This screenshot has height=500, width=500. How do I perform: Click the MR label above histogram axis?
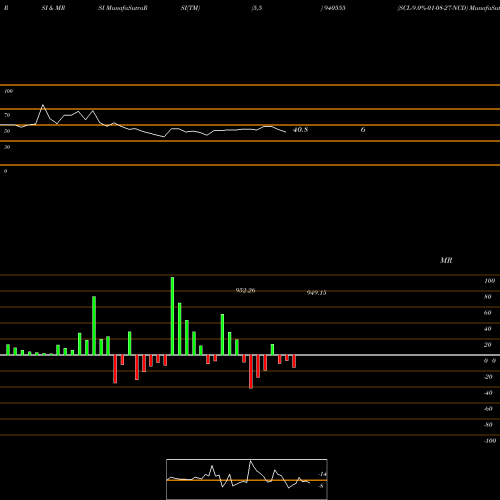click(x=446, y=260)
